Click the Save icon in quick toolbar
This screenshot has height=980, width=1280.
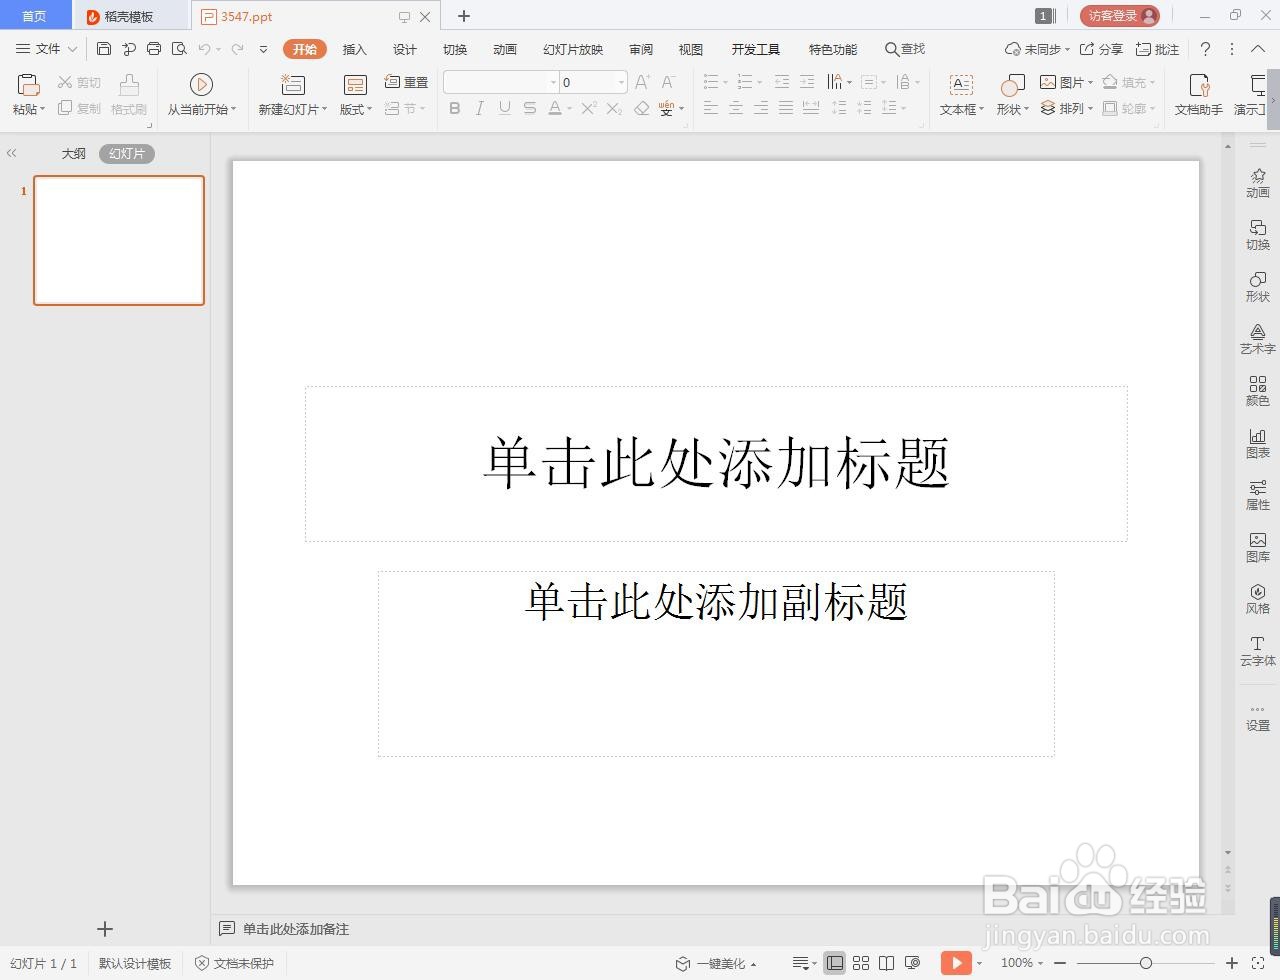click(104, 49)
